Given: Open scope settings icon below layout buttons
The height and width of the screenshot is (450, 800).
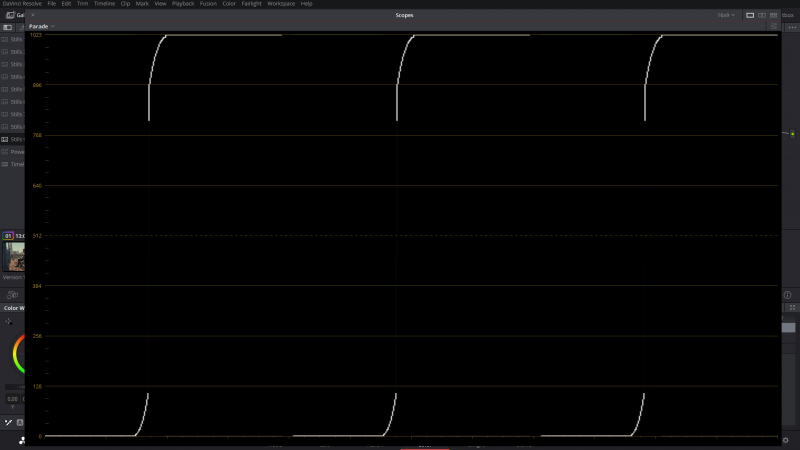Looking at the screenshot, I should tap(772, 26).
